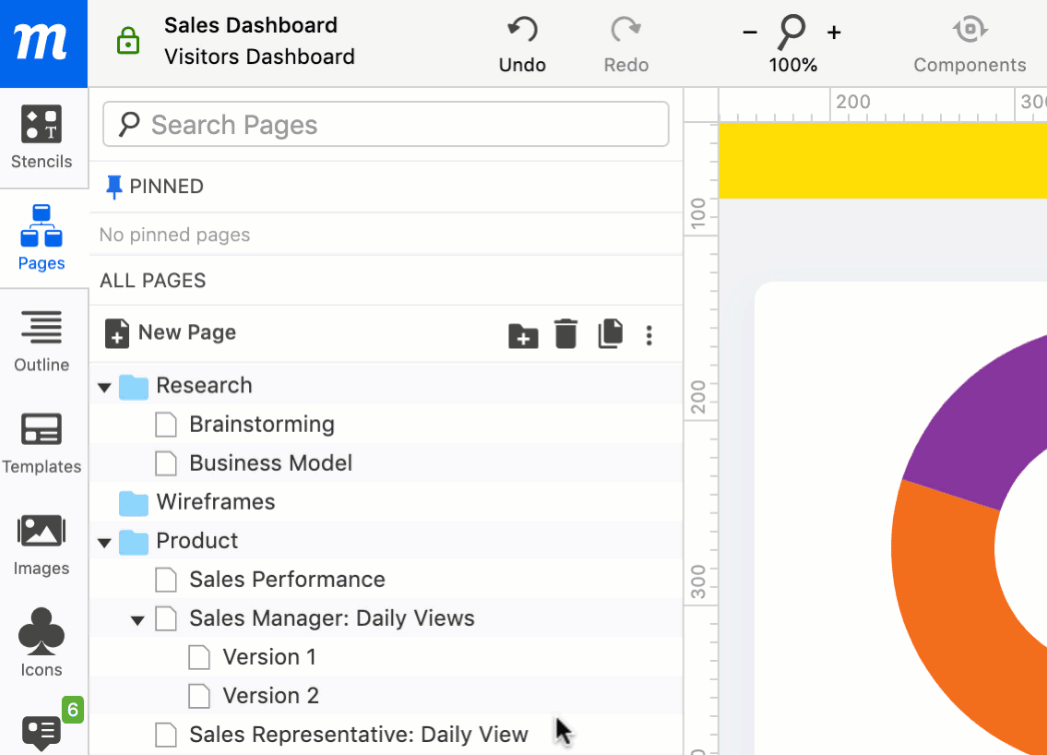The height and width of the screenshot is (755, 1047).
Task: Click the Undo arrow
Action: tap(522, 31)
